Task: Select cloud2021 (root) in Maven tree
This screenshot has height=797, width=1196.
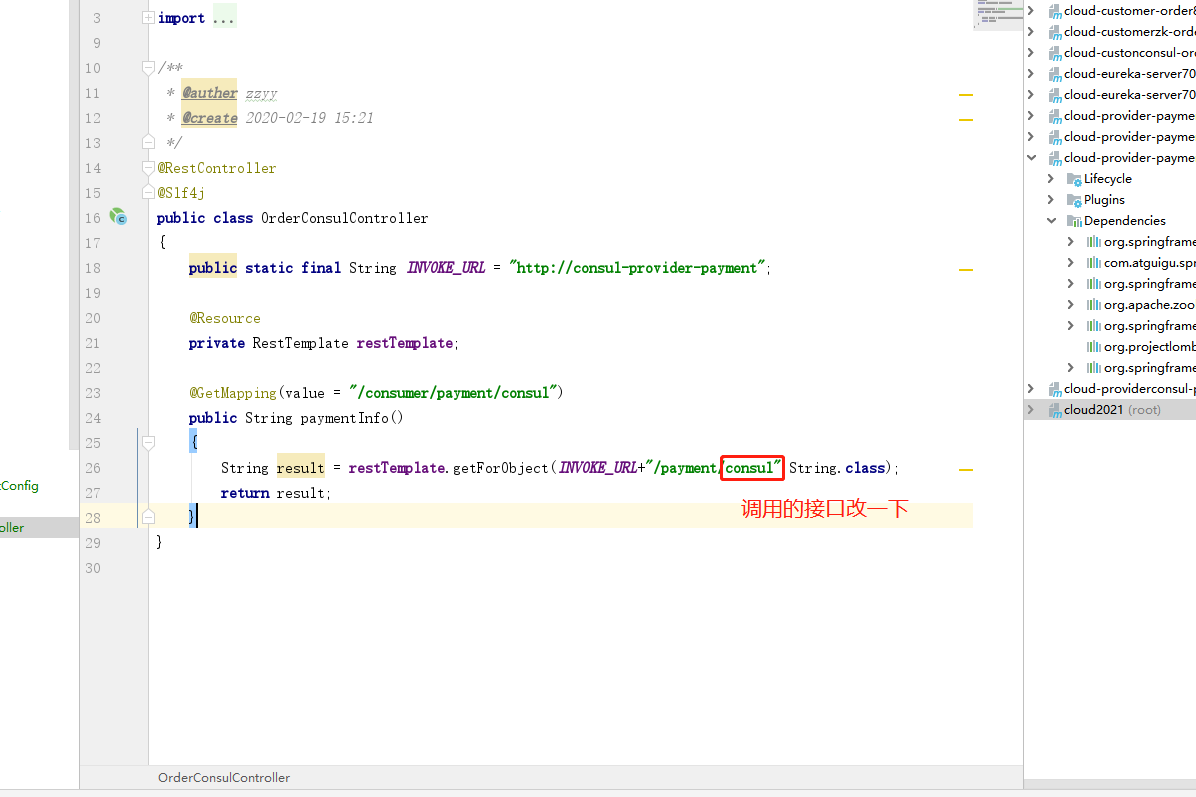Action: [1110, 410]
